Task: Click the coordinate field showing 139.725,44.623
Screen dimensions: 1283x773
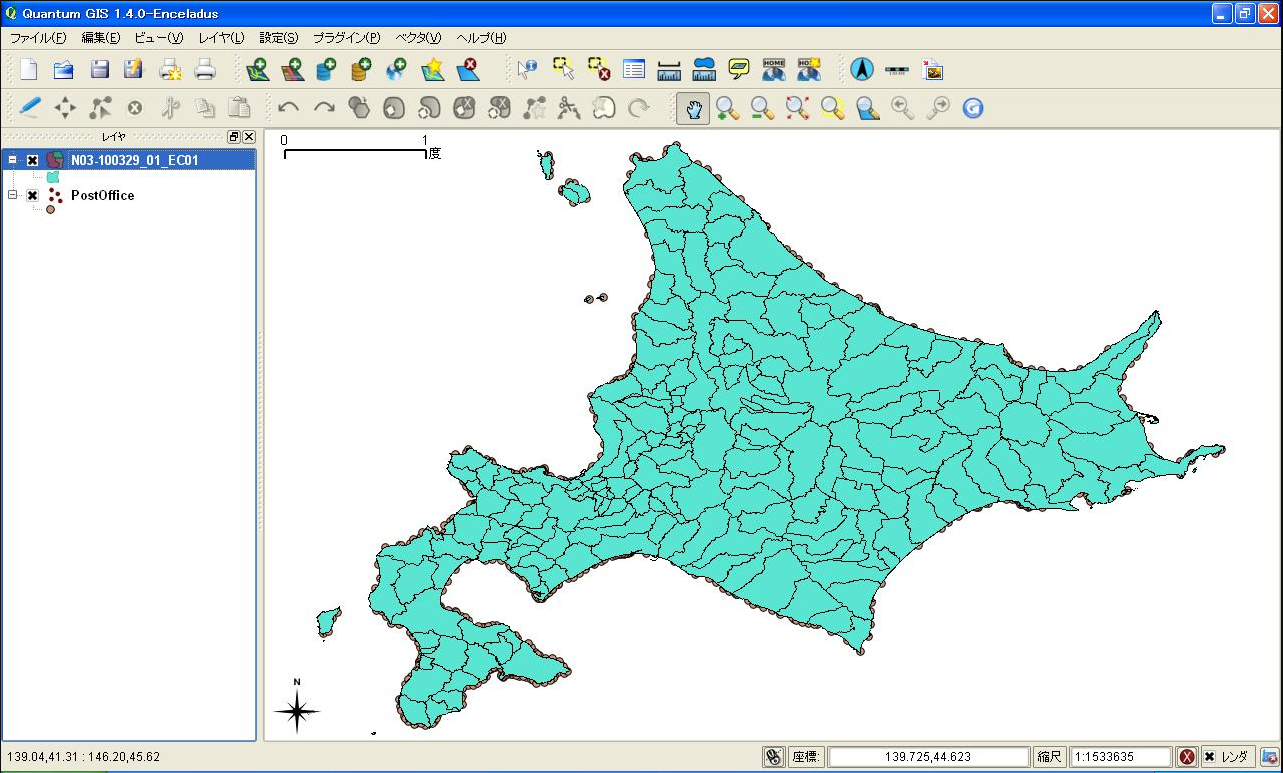Action: 927,757
